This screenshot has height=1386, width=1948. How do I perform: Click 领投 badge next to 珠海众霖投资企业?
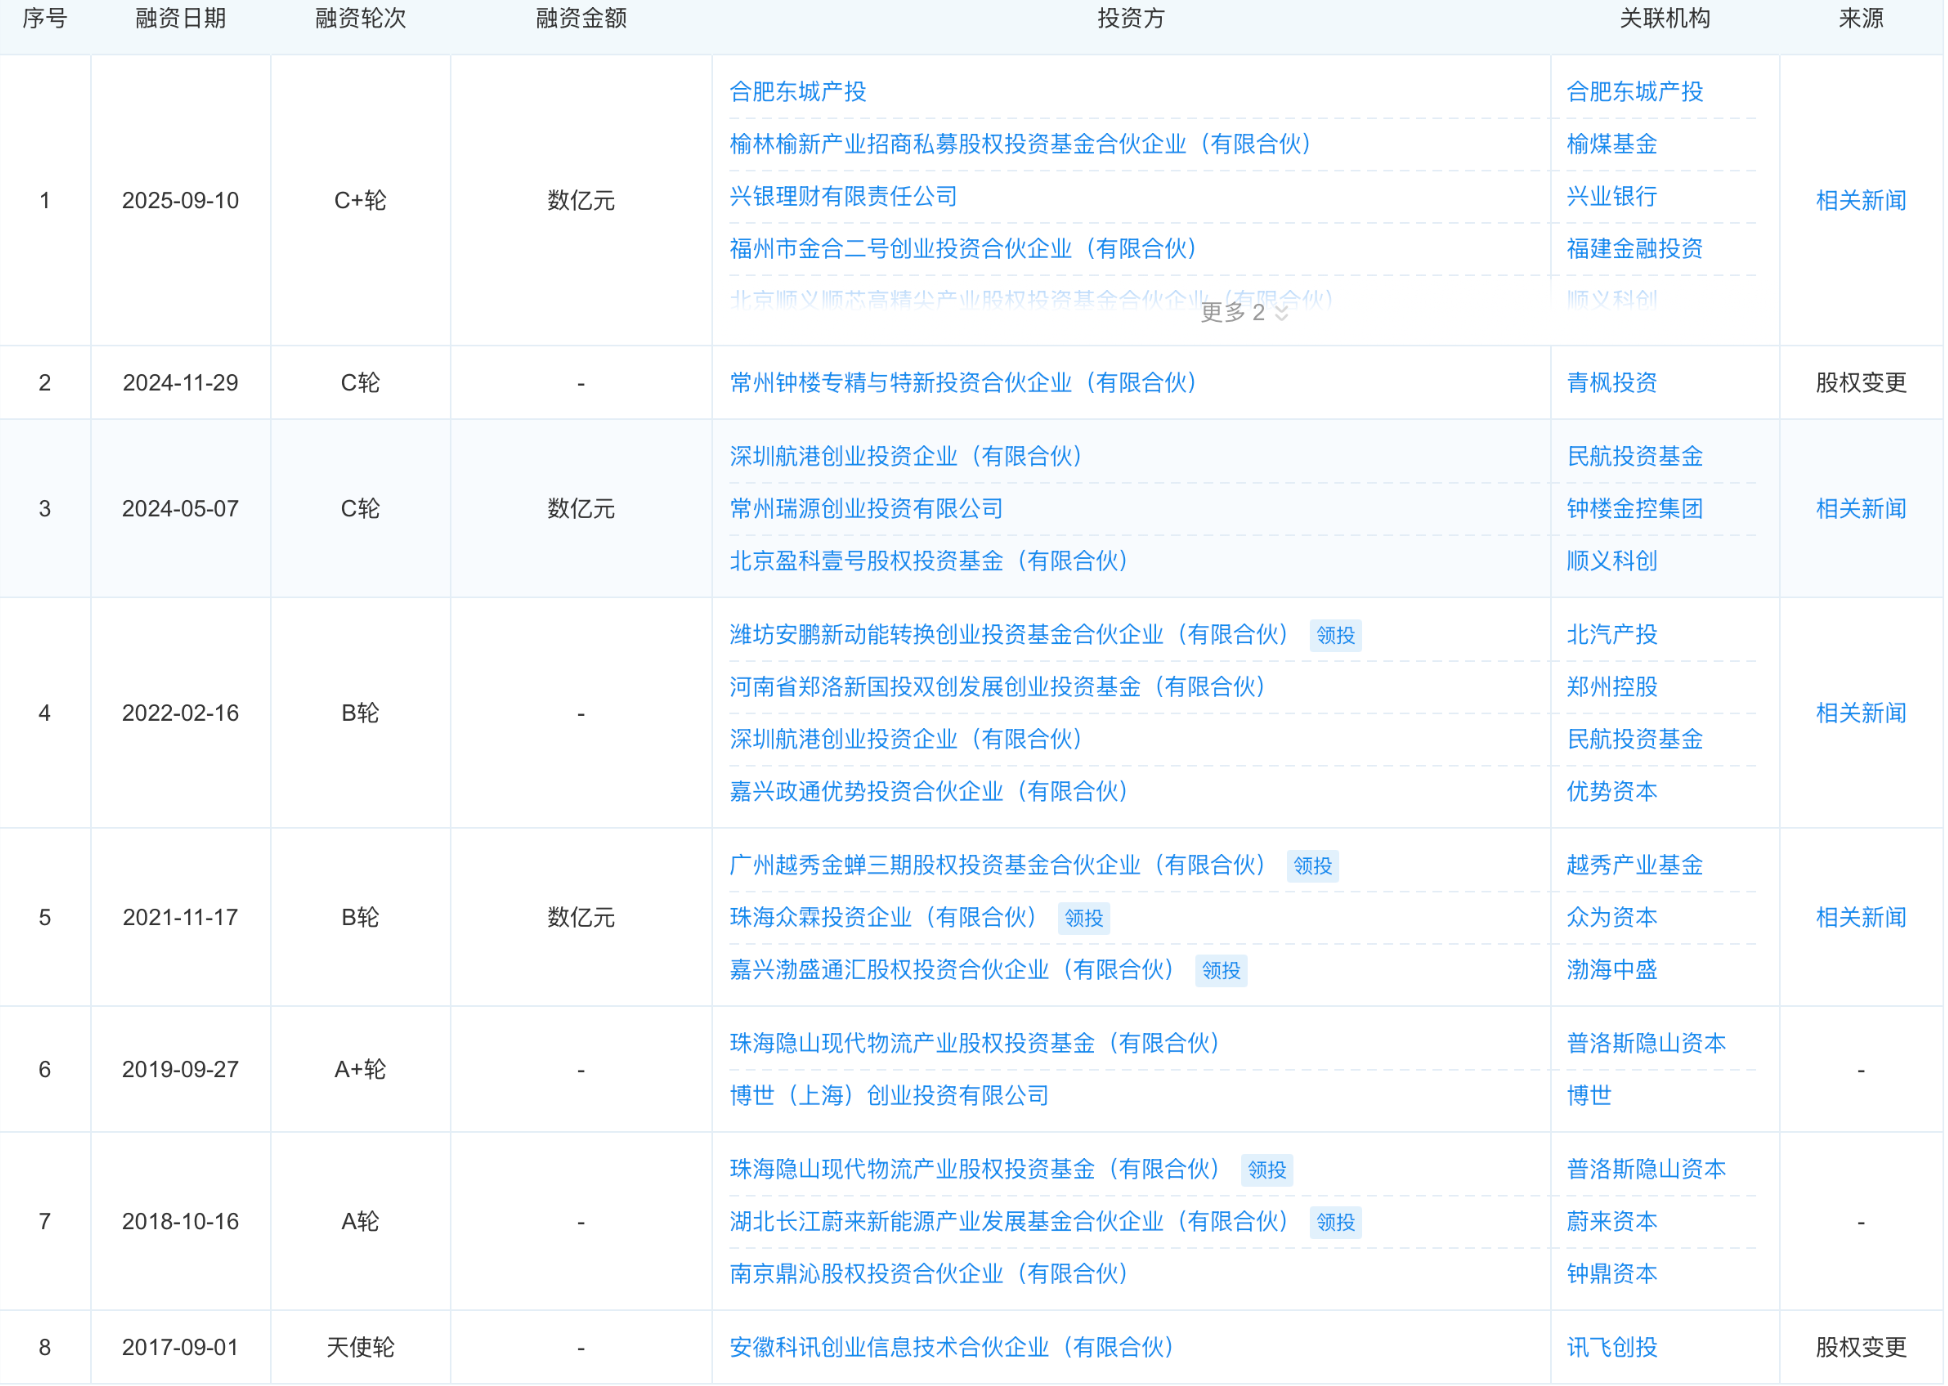click(x=1083, y=918)
